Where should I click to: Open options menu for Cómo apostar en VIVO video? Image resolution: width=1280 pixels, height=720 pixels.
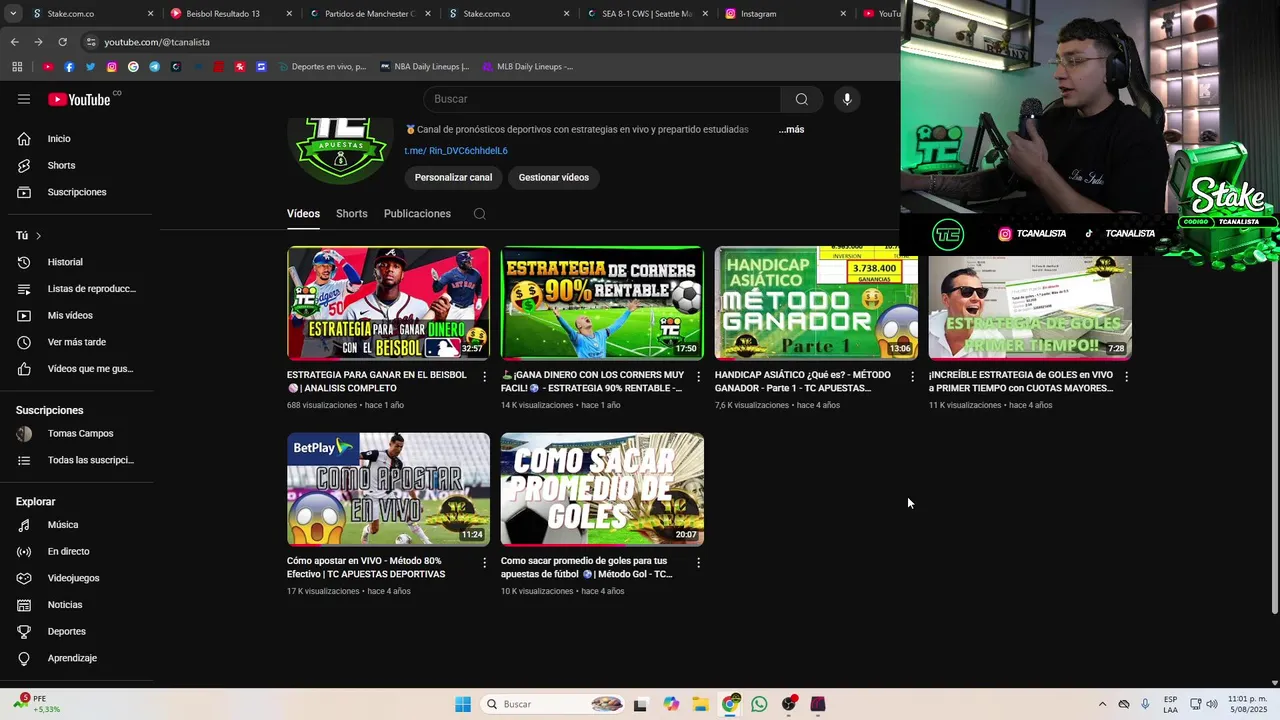tap(485, 563)
